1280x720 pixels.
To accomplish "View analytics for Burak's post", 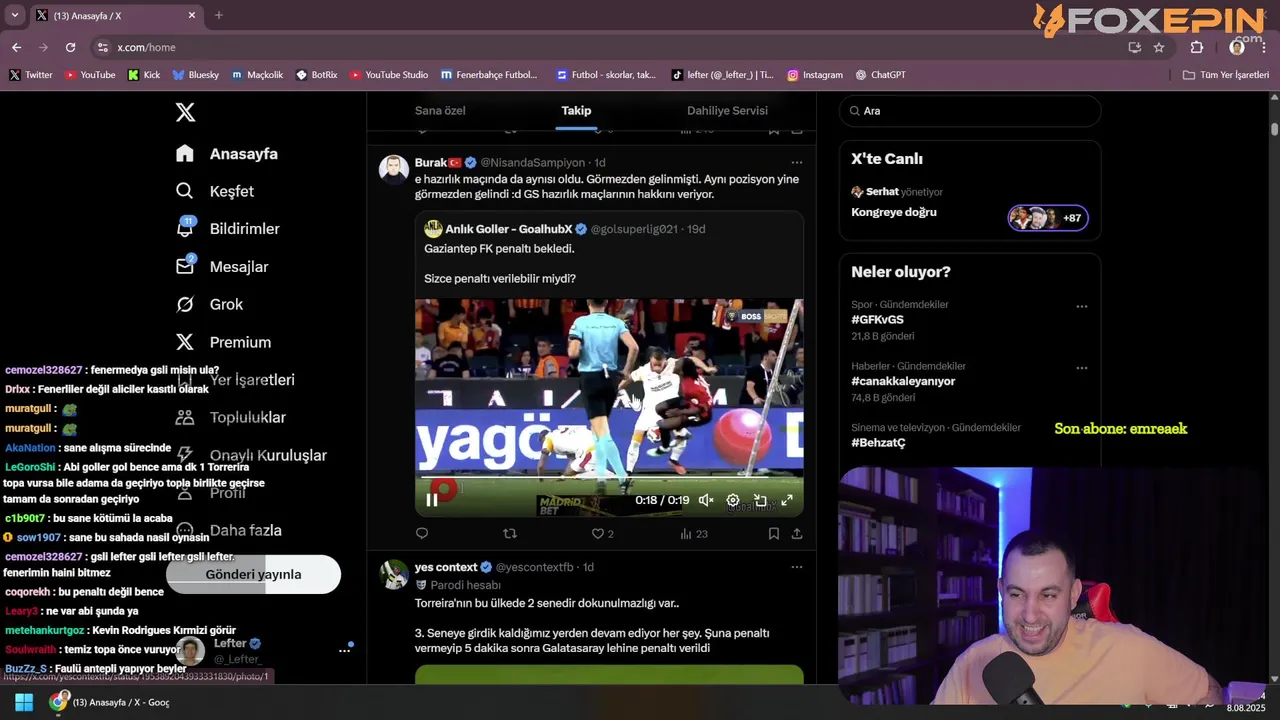I will [x=694, y=534].
